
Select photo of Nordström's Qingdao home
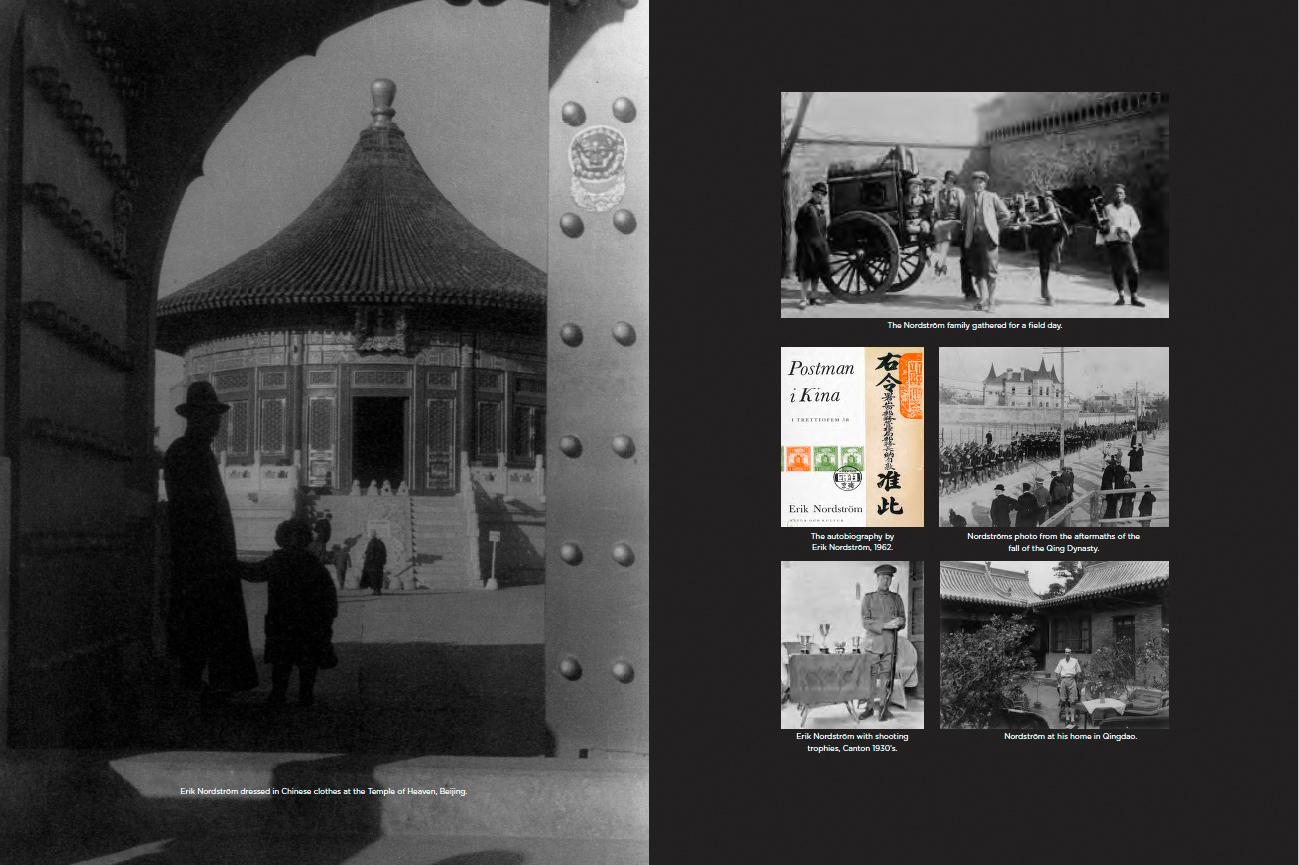click(1054, 645)
